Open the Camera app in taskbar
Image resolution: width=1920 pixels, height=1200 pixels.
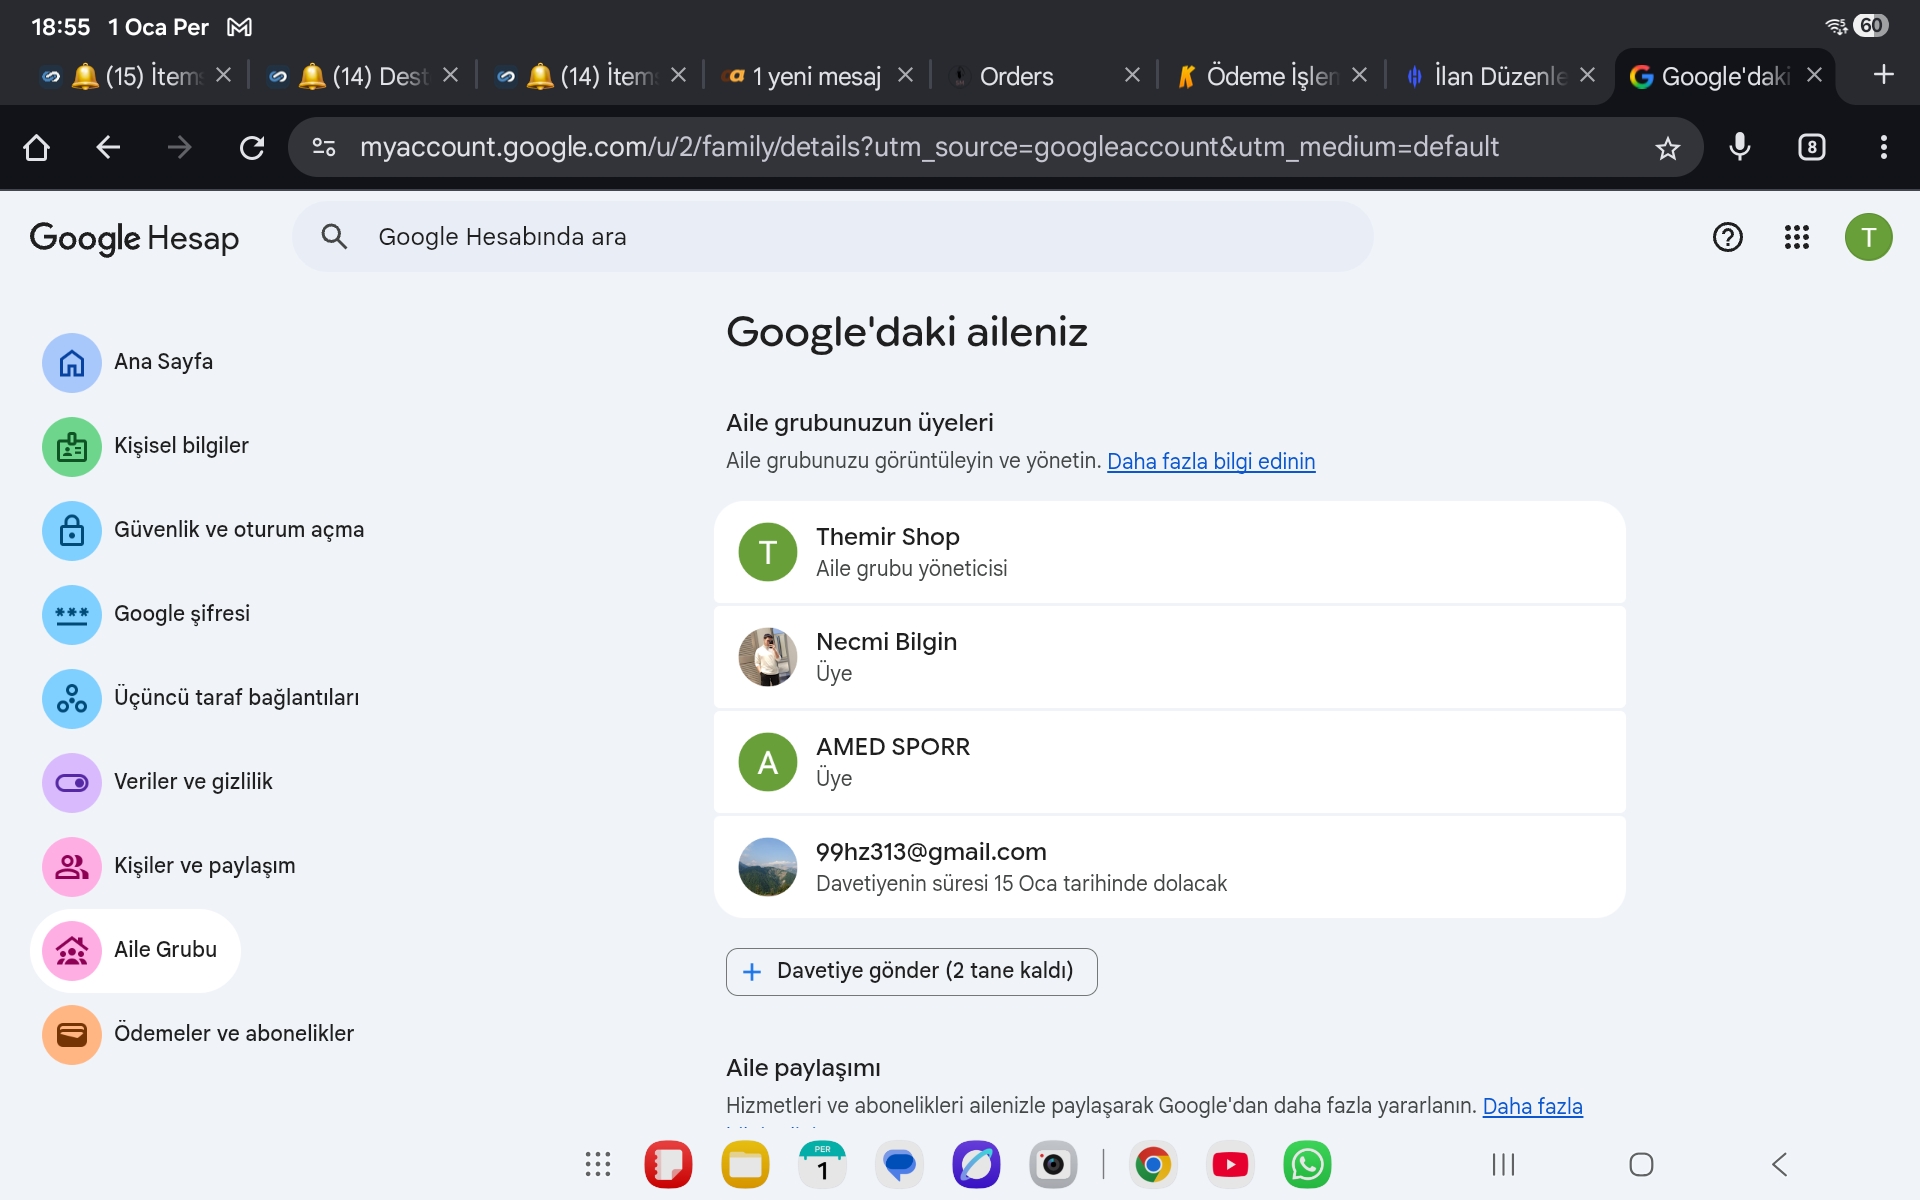[1053, 1164]
